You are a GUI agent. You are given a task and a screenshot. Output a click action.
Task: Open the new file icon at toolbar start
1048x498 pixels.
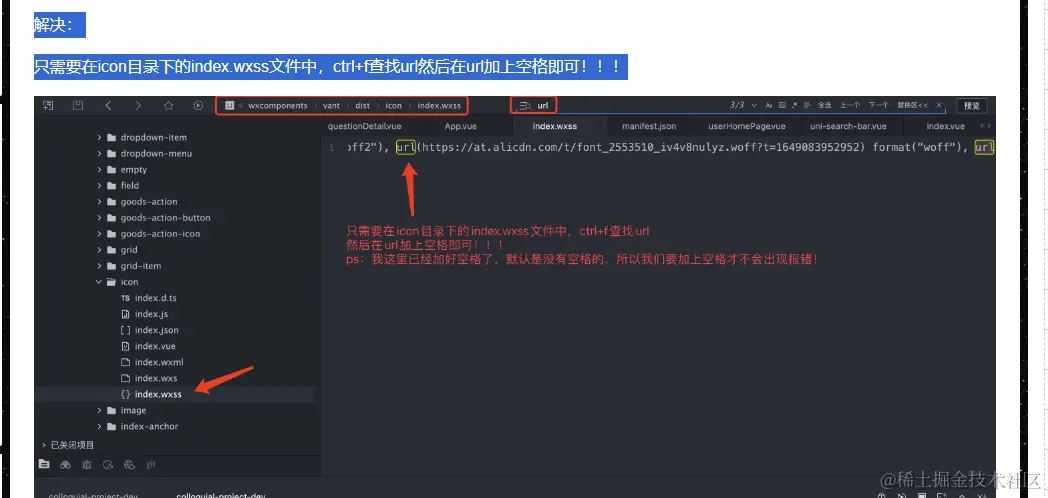point(48,106)
